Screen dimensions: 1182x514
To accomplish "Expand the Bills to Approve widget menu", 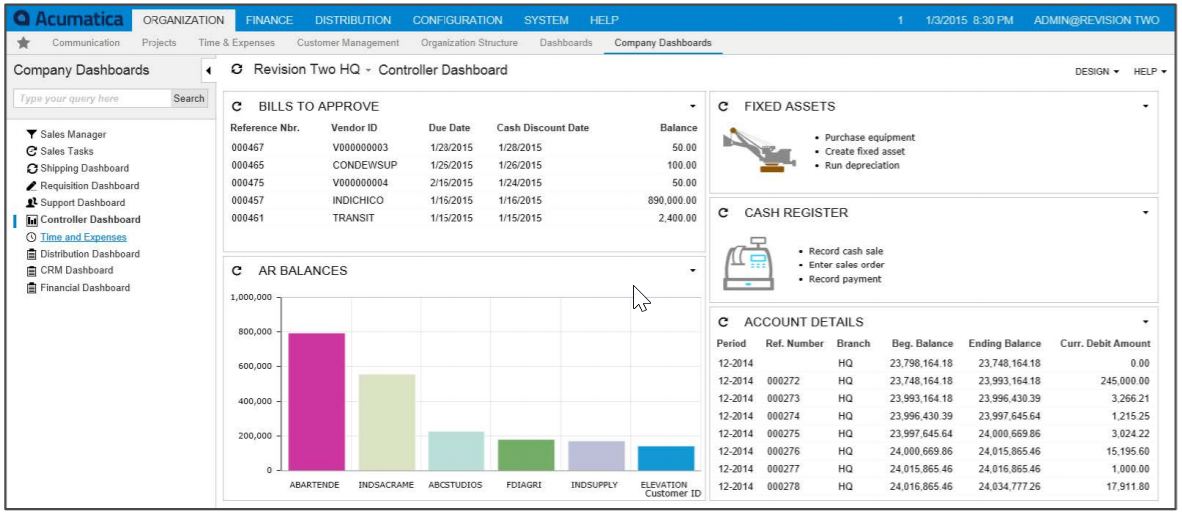I will 692,107.
